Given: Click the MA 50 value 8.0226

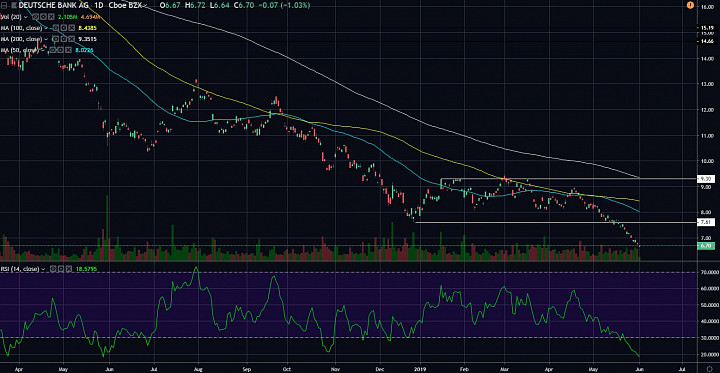Looking at the screenshot, I should click(x=84, y=50).
